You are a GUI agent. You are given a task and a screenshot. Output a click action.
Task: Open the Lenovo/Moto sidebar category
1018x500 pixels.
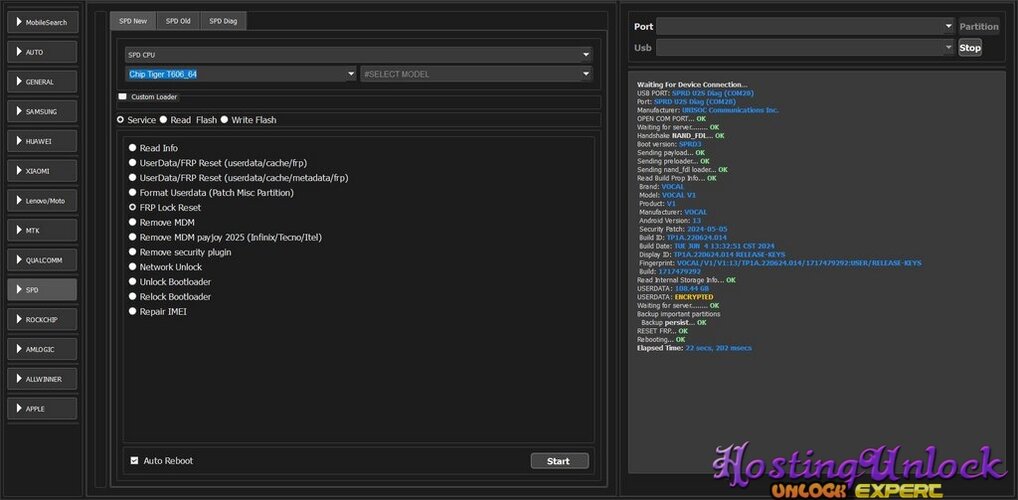tap(42, 201)
